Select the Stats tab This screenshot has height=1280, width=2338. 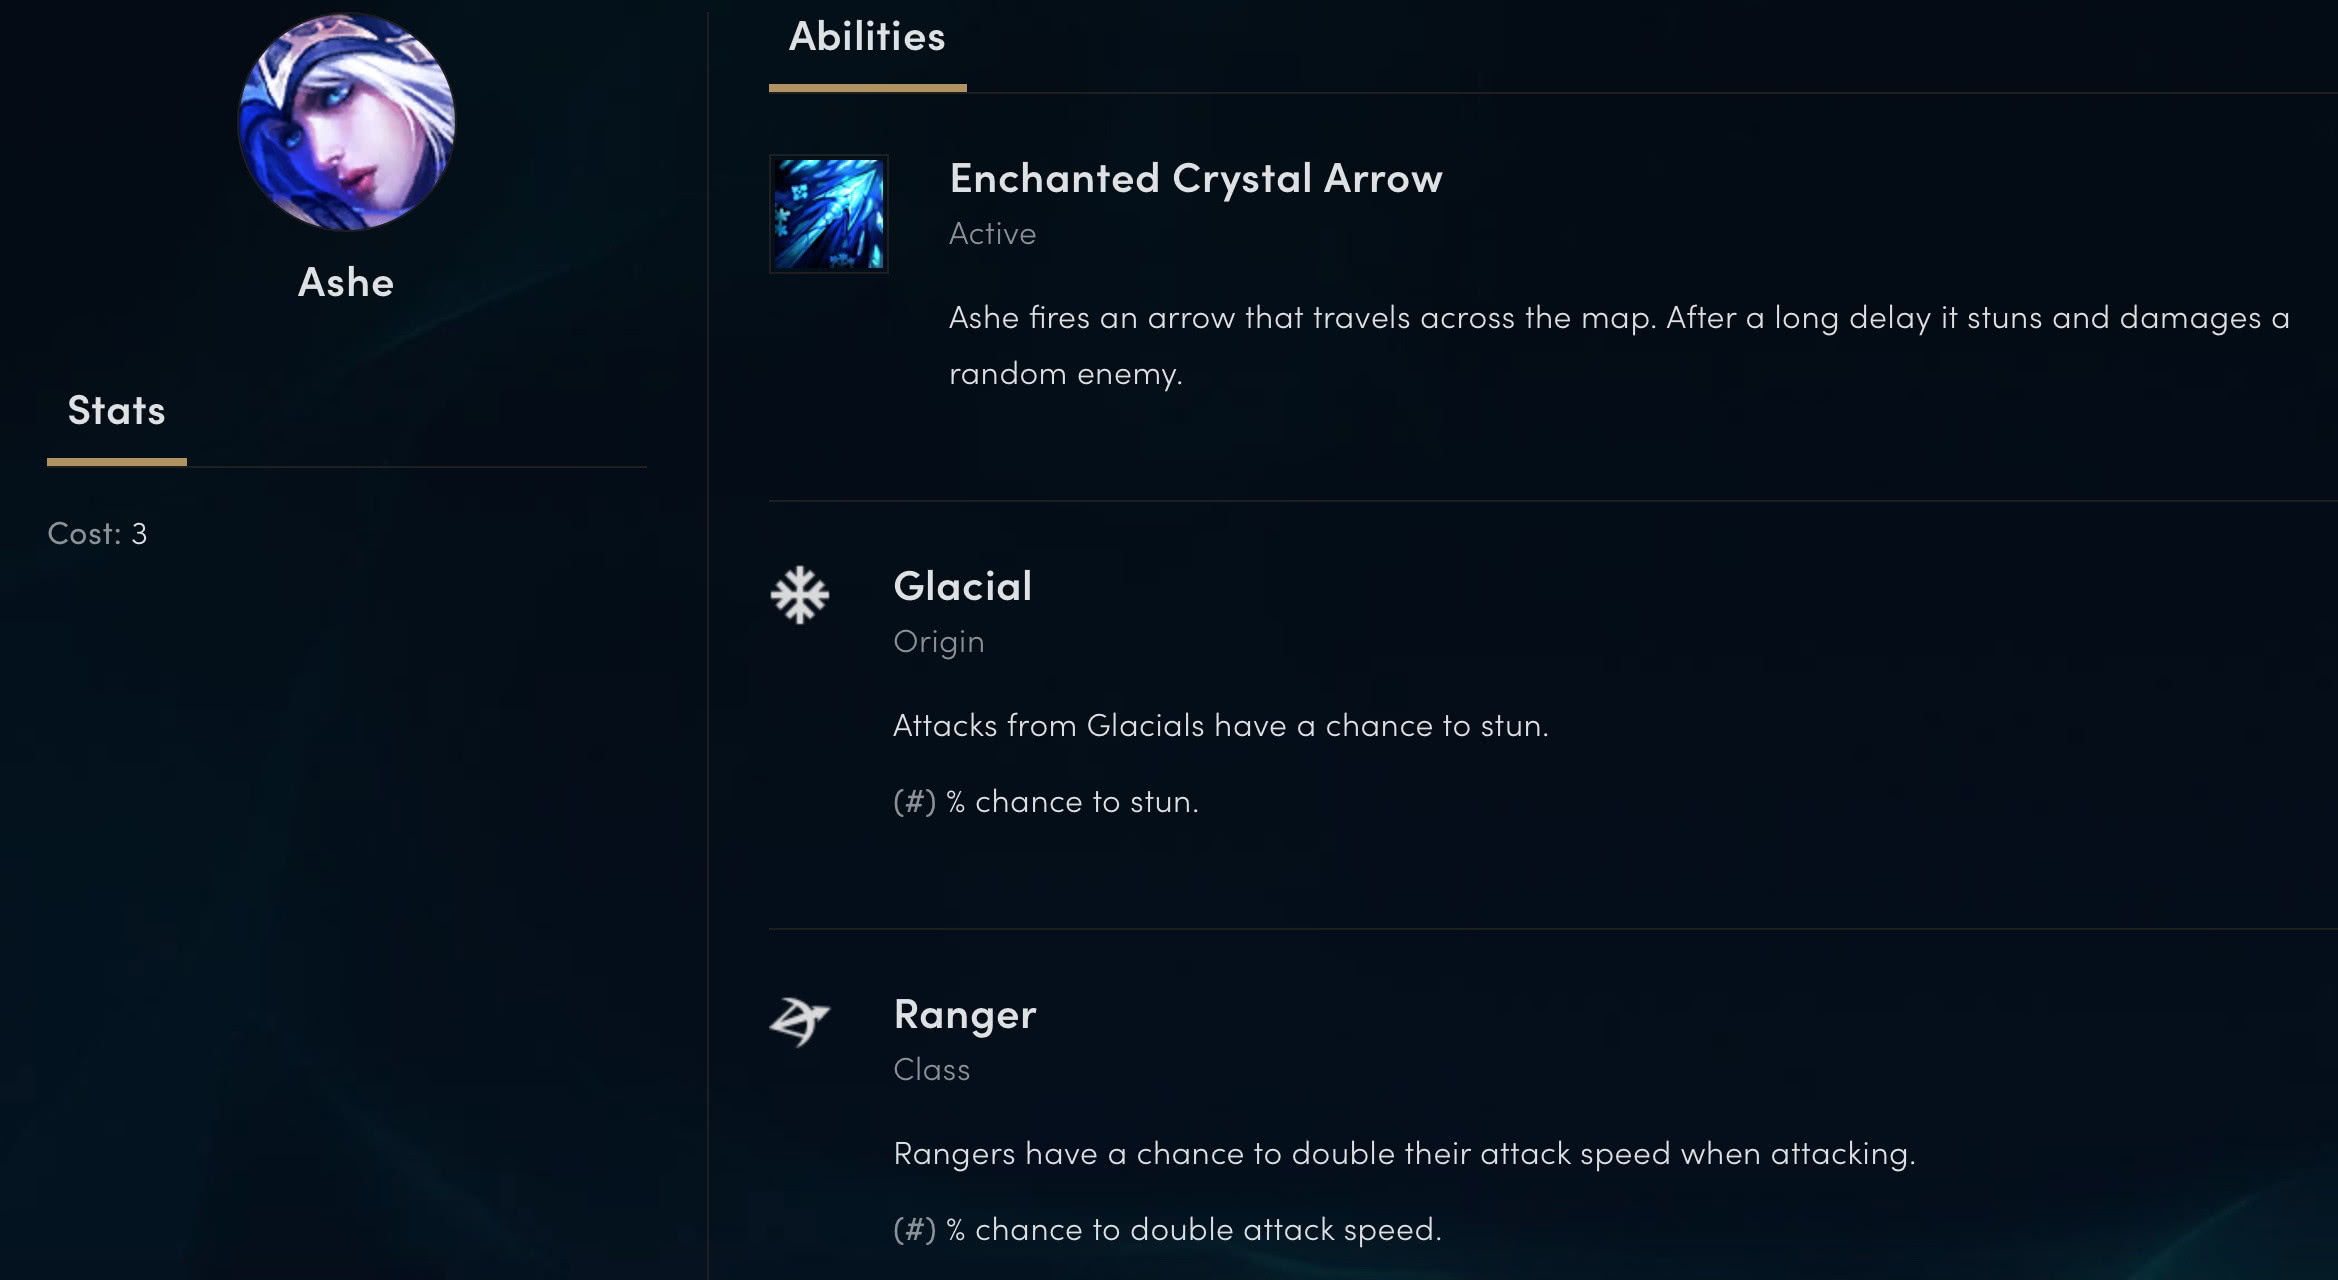point(116,410)
